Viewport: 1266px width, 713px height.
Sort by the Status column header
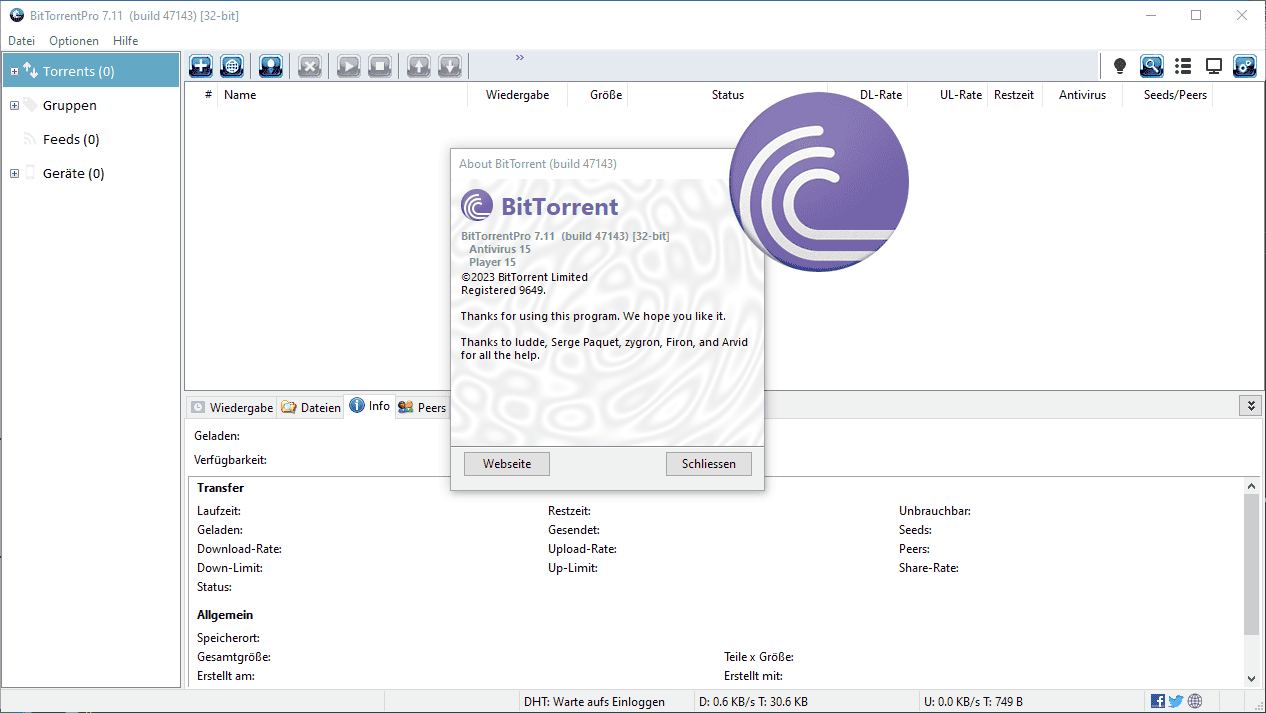pos(728,95)
